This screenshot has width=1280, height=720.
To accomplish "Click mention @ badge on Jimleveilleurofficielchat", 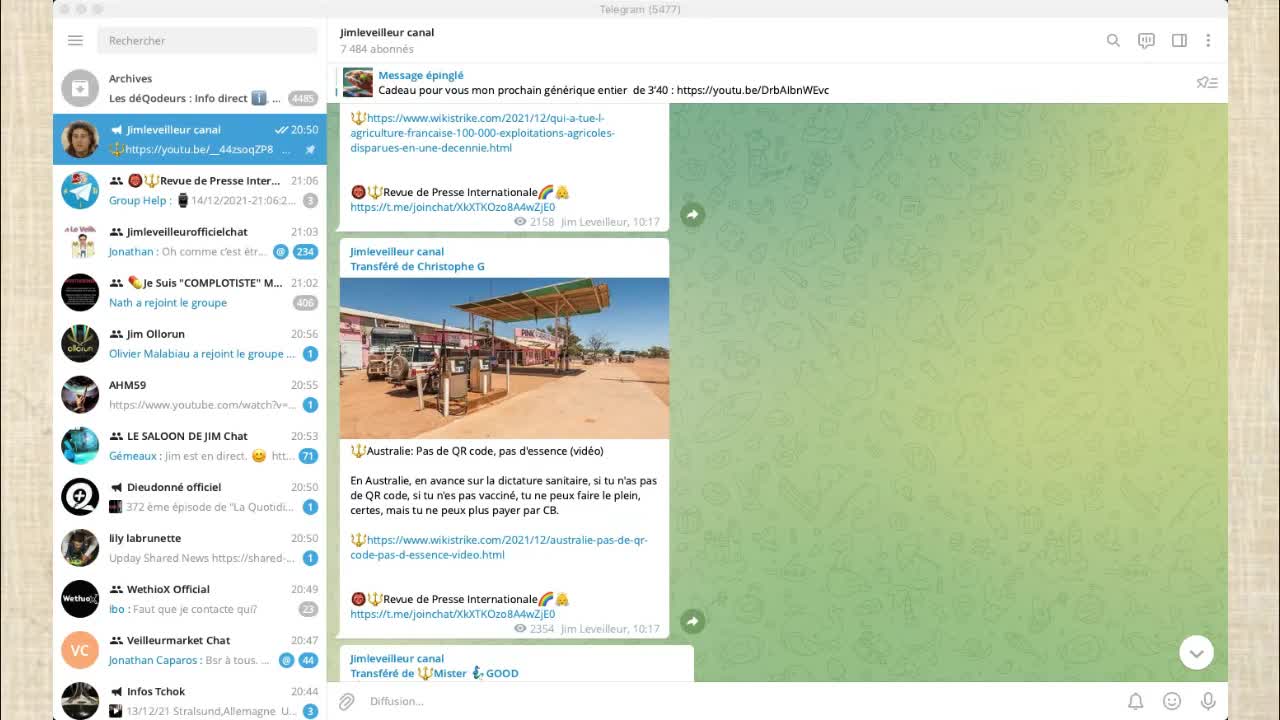I will 281,252.
